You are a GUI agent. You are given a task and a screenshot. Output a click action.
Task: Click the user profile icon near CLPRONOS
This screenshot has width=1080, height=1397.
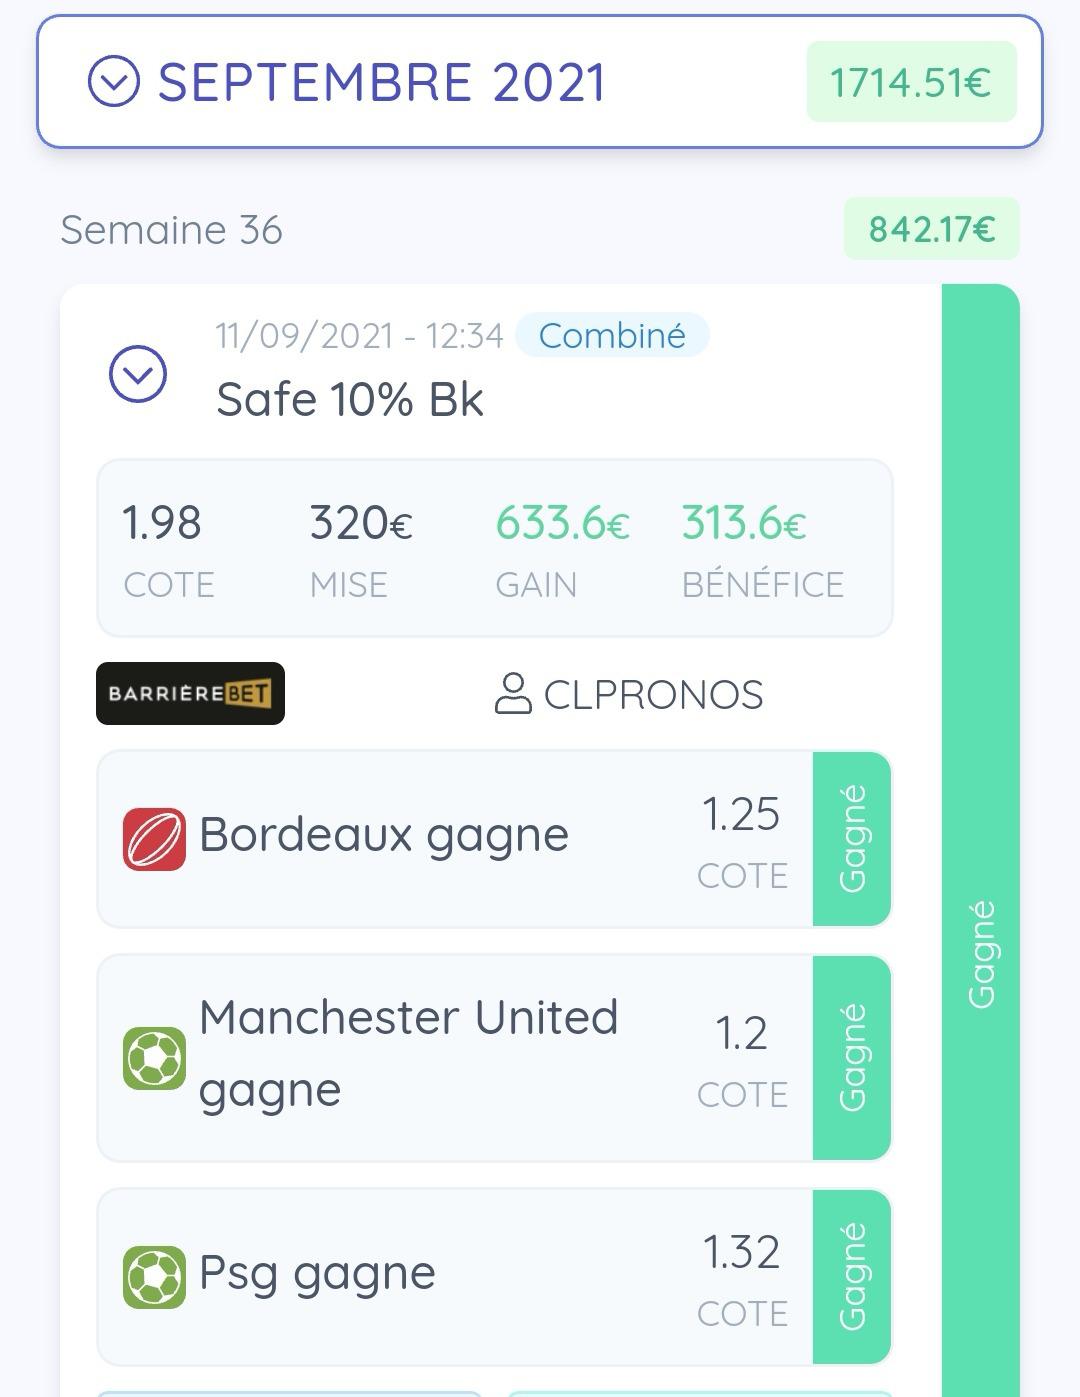click(513, 694)
